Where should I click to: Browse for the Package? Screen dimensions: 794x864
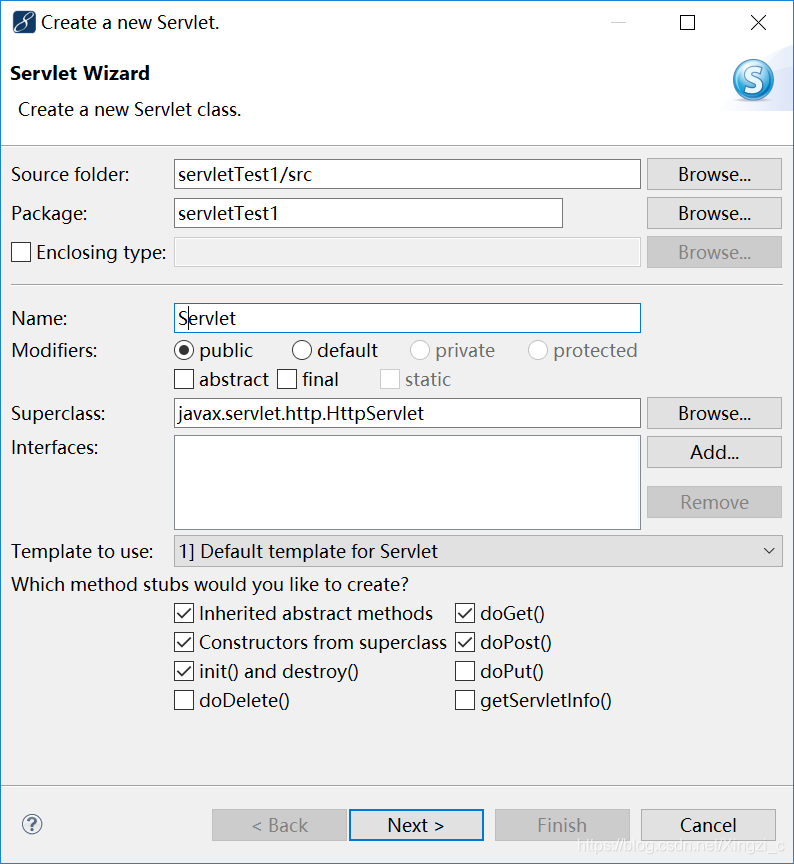714,213
